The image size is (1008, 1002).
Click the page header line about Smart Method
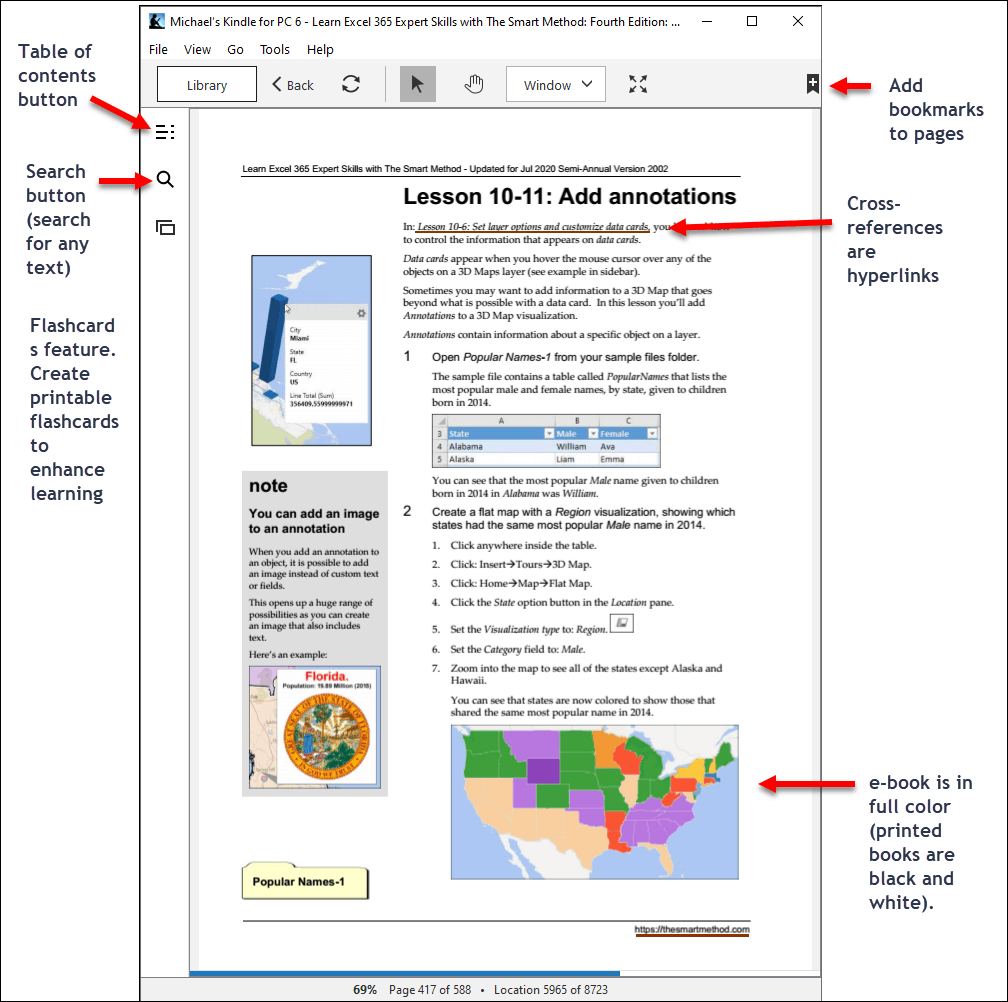455,168
